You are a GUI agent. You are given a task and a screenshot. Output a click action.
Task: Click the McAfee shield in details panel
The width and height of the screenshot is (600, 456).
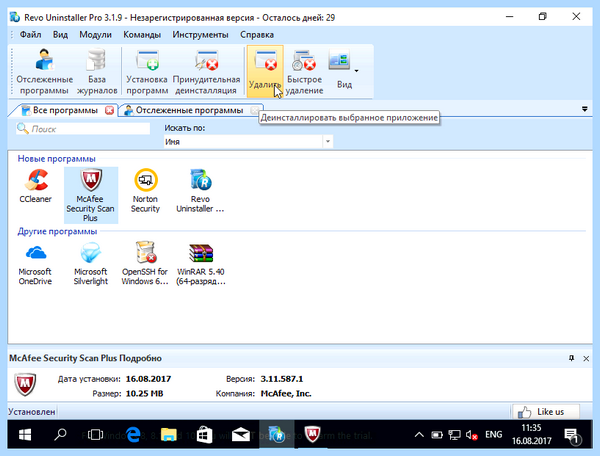tap(25, 384)
